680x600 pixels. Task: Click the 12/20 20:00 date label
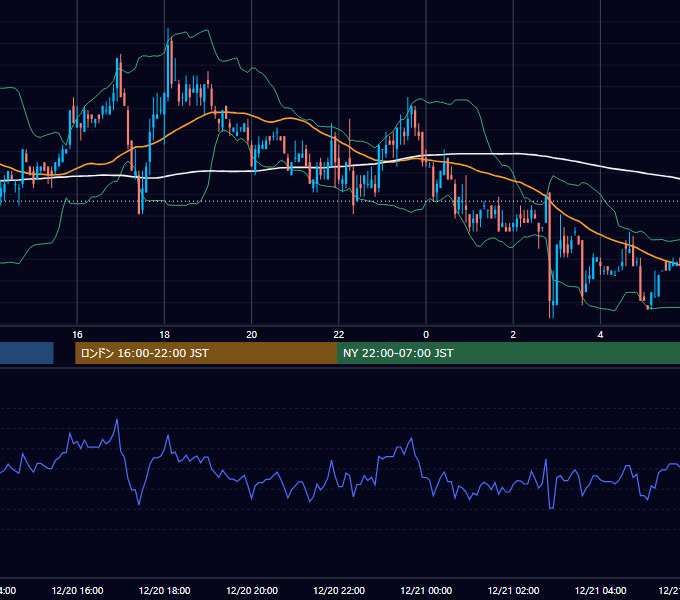(252, 590)
